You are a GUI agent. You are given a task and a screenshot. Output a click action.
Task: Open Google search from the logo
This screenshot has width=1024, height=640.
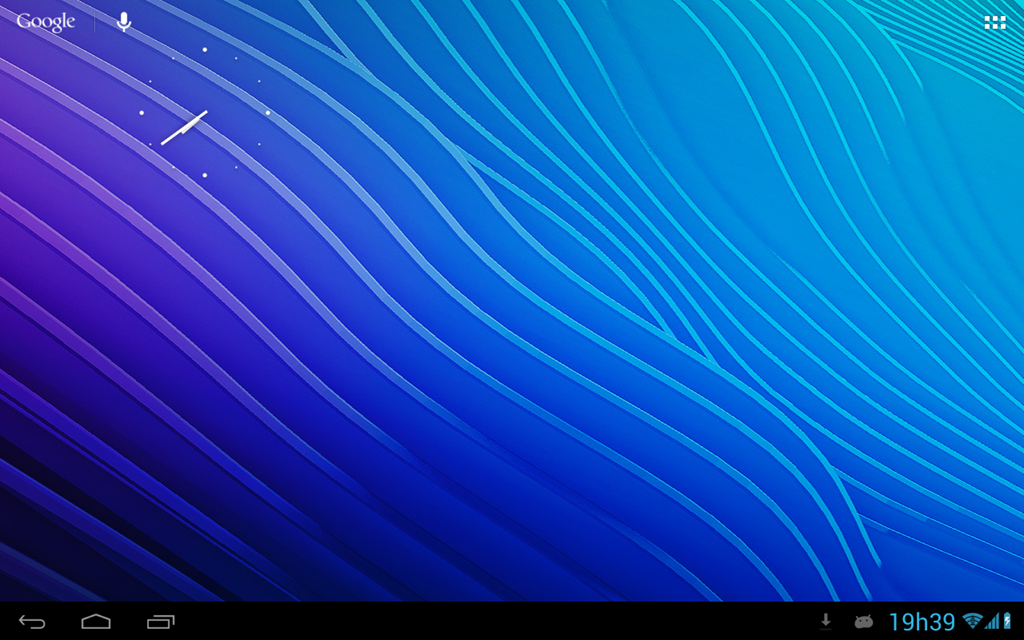(x=46, y=22)
